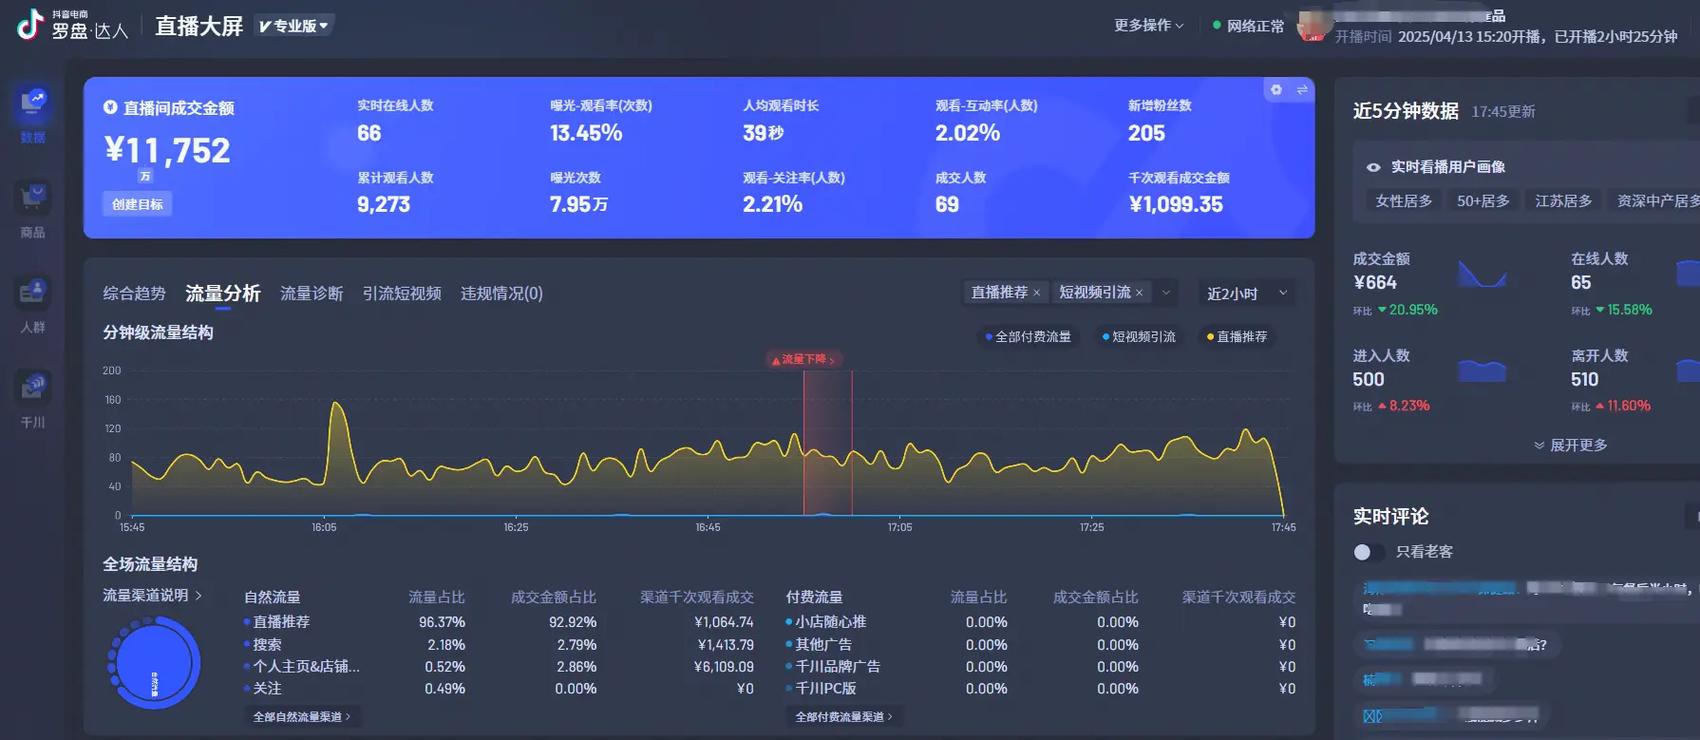Switch to the 违规情况(0) tab
Image resolution: width=1700 pixels, height=740 pixels.
[501, 293]
